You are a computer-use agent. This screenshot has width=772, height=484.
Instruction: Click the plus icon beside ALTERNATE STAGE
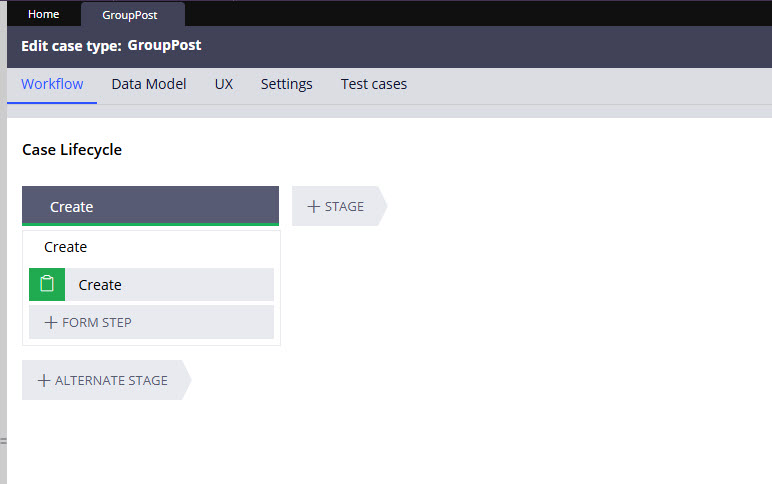tap(43, 381)
